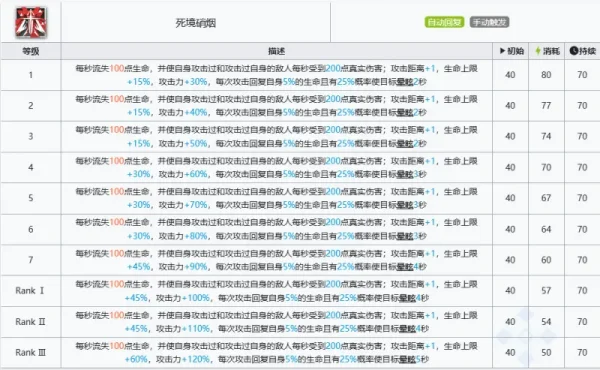Click cost value 67 in level 5 row

coord(546,198)
